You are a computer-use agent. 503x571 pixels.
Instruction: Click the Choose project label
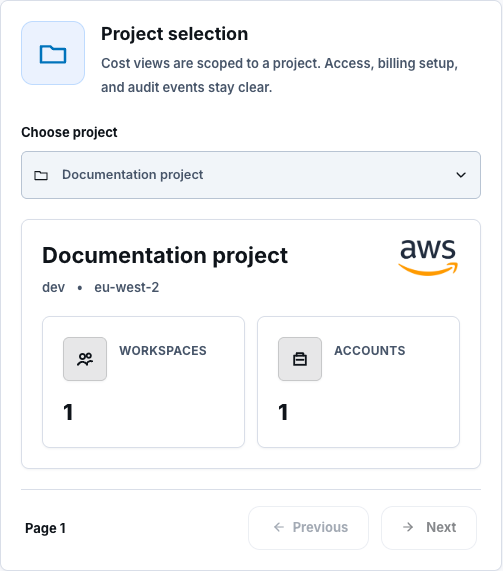(x=69, y=132)
